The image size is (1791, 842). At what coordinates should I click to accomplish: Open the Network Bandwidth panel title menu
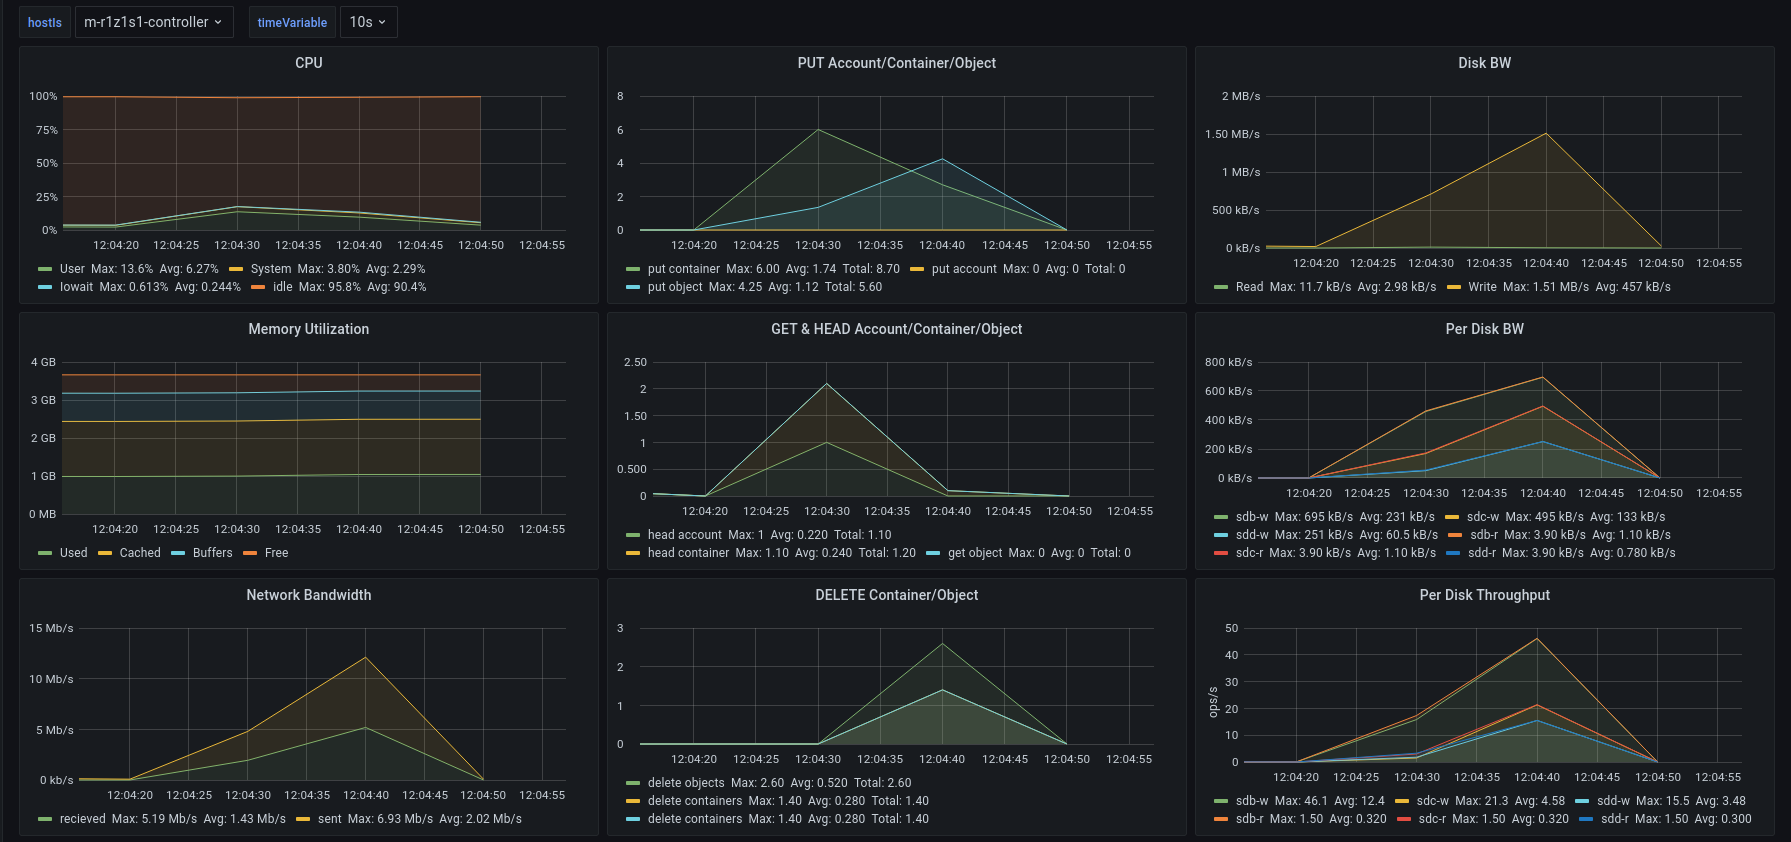point(308,595)
